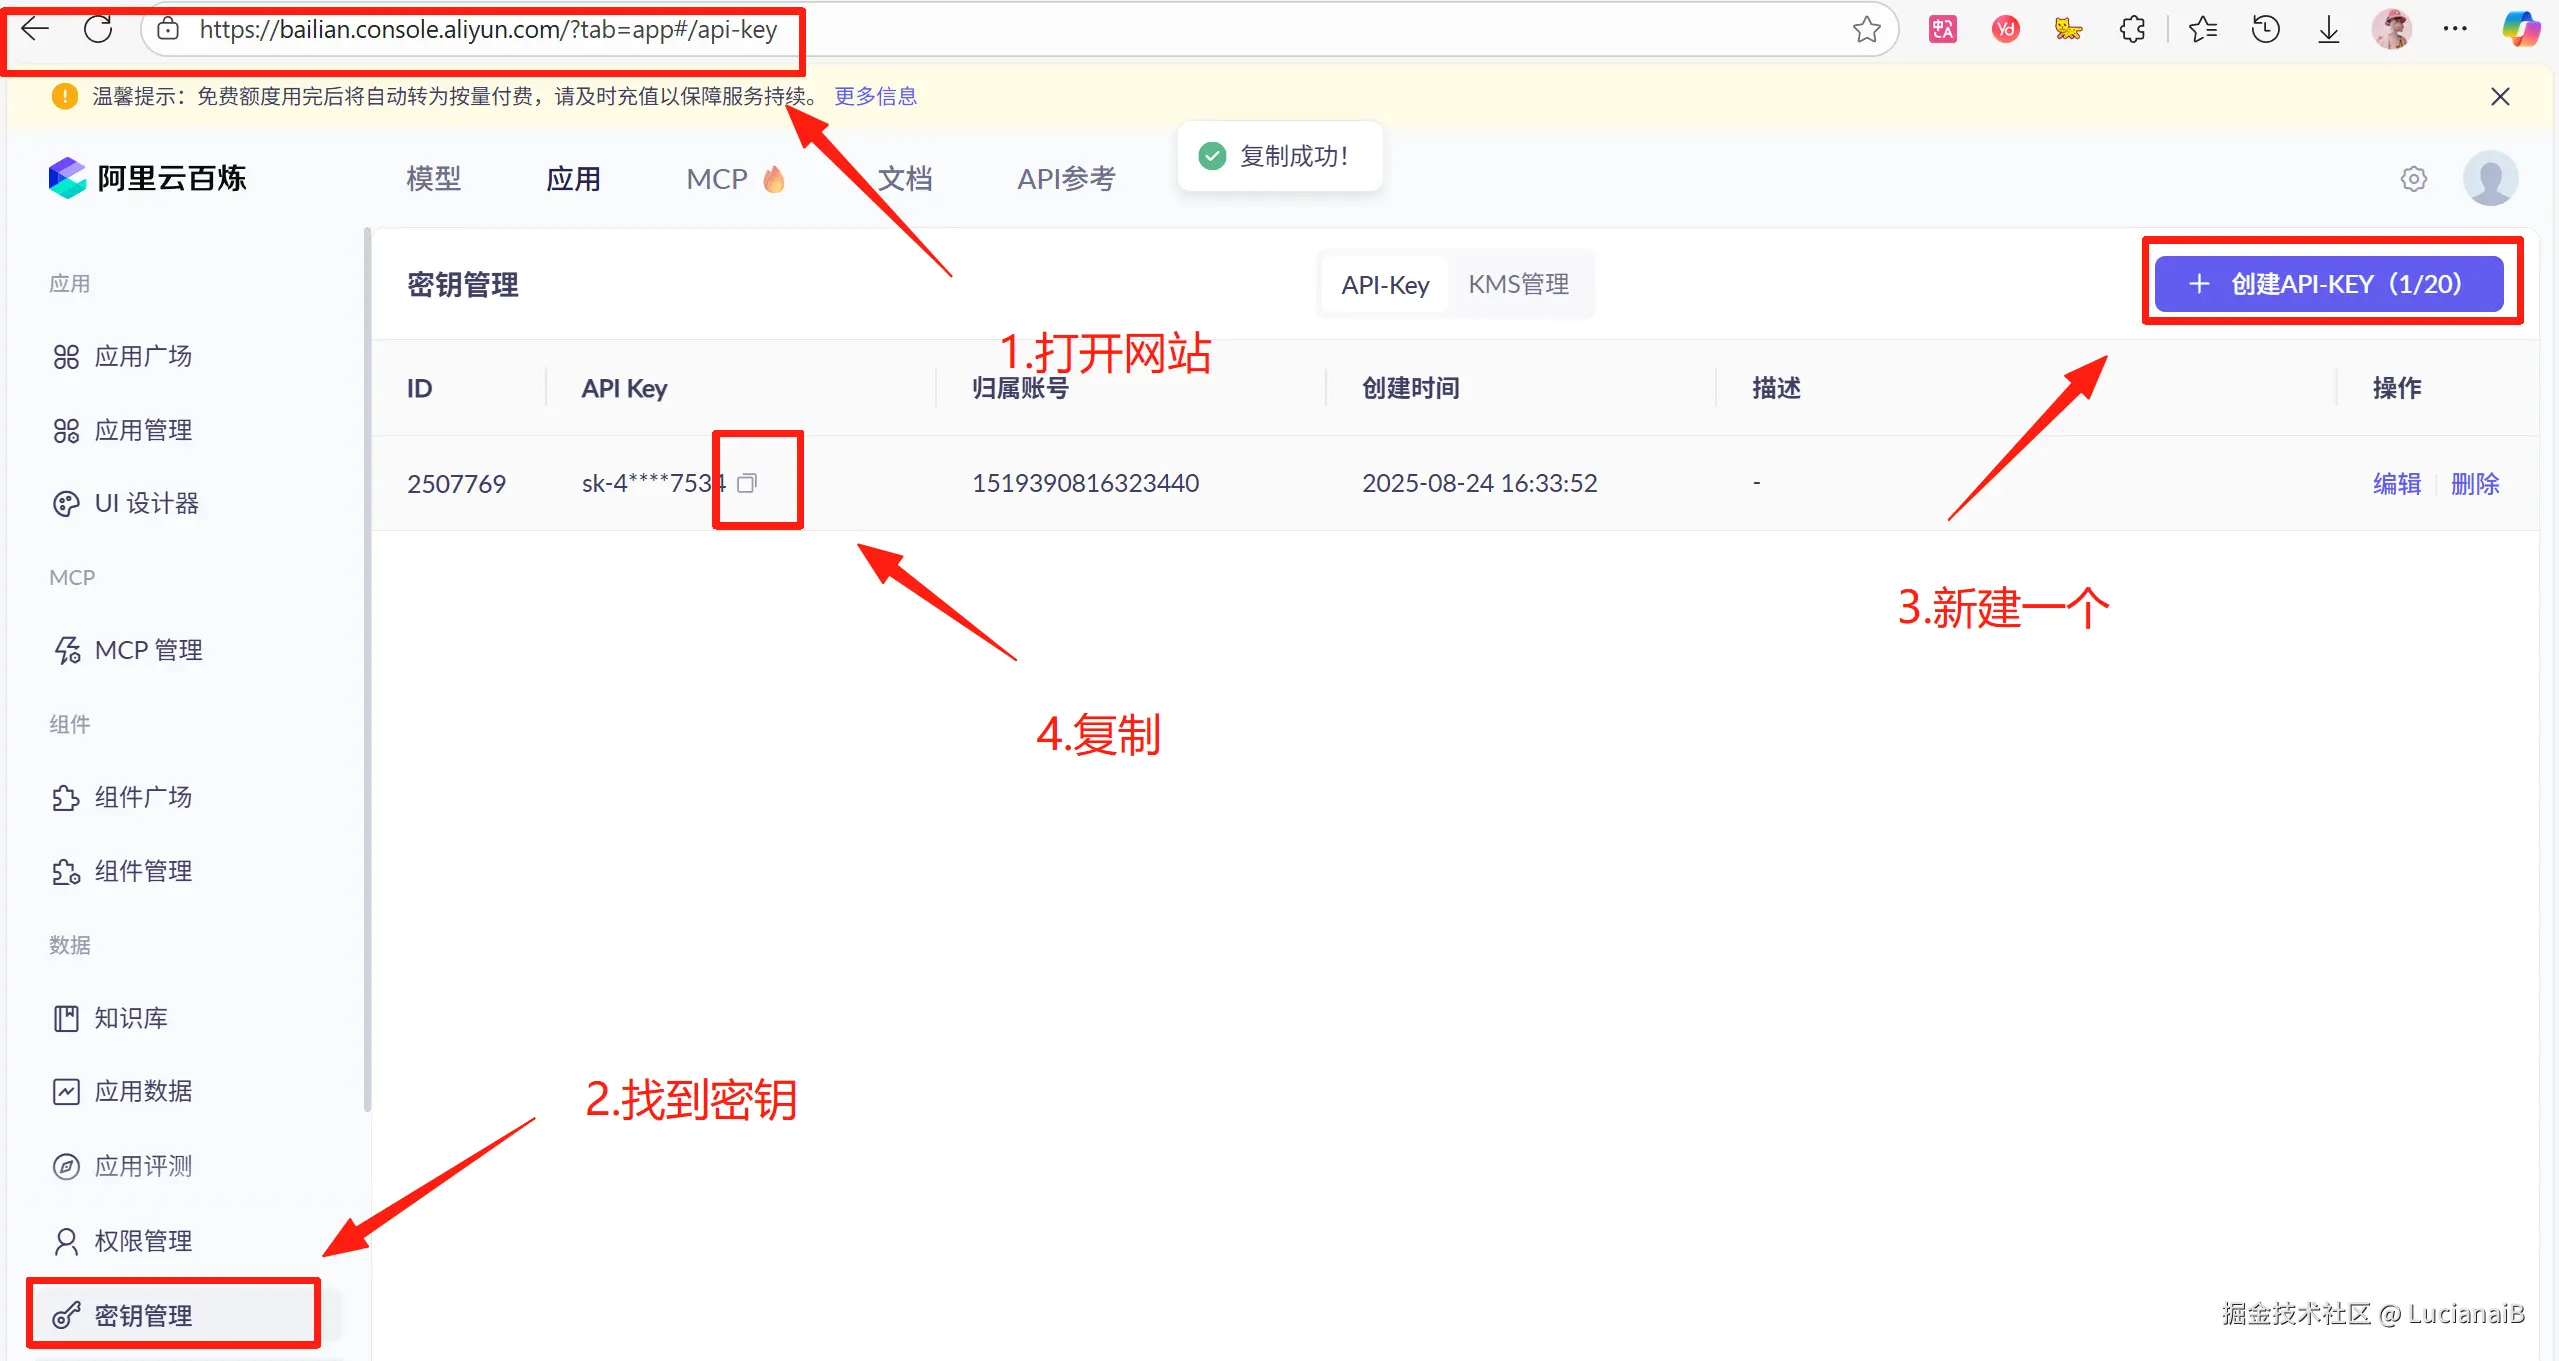Click 编辑 link for key 2507769
Image resolution: width=2559 pixels, height=1361 pixels.
pyautogui.click(x=2397, y=484)
